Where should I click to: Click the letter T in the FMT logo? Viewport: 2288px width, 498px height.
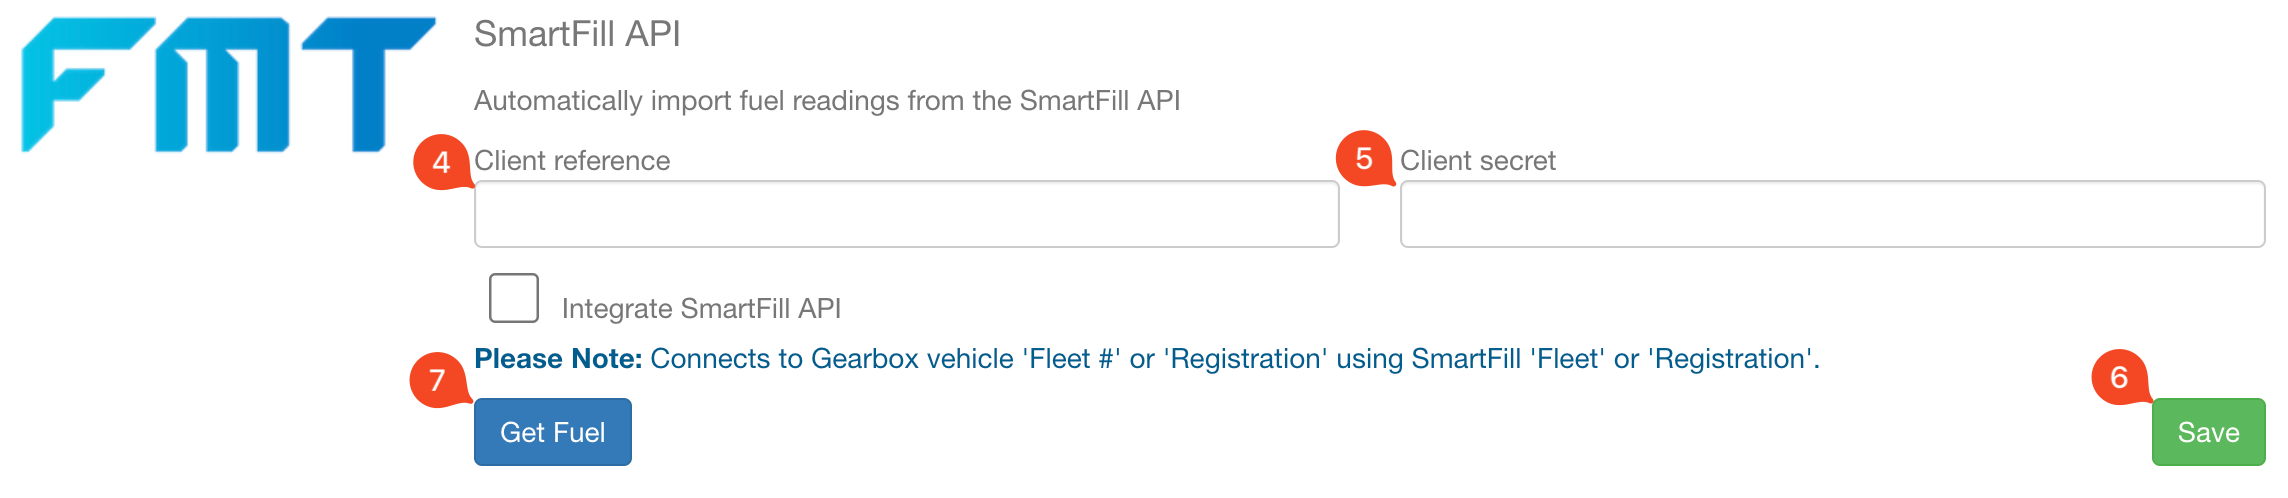pos(368,84)
